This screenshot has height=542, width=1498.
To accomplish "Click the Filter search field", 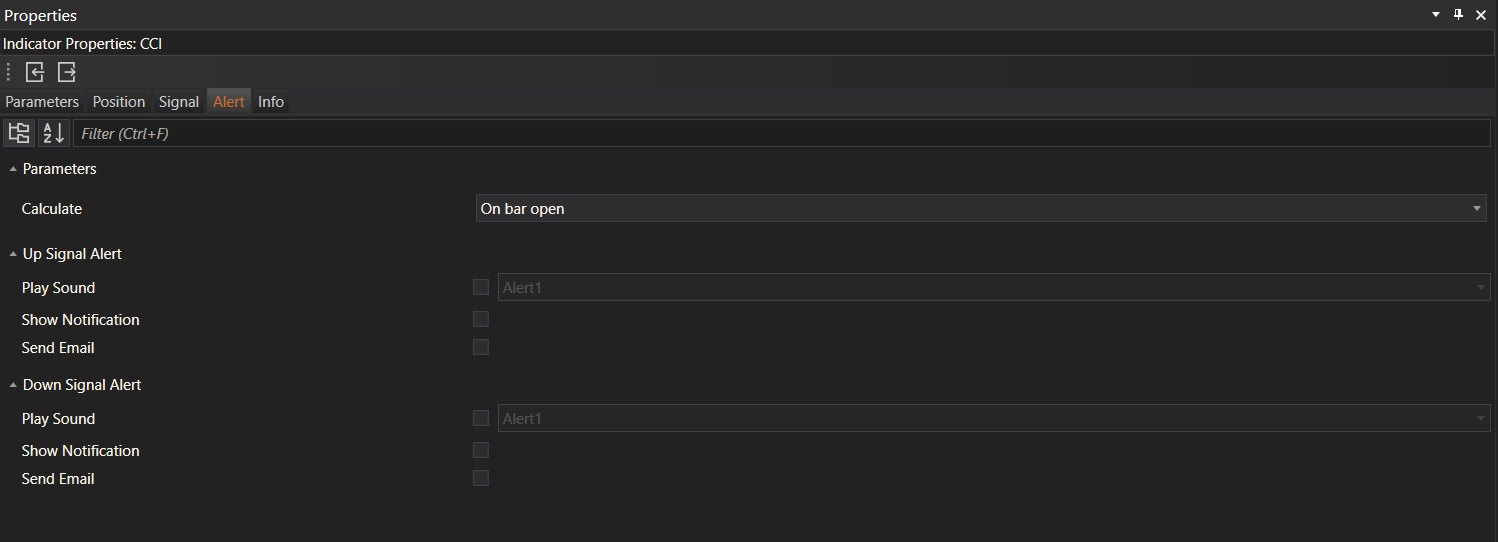I will 780,133.
